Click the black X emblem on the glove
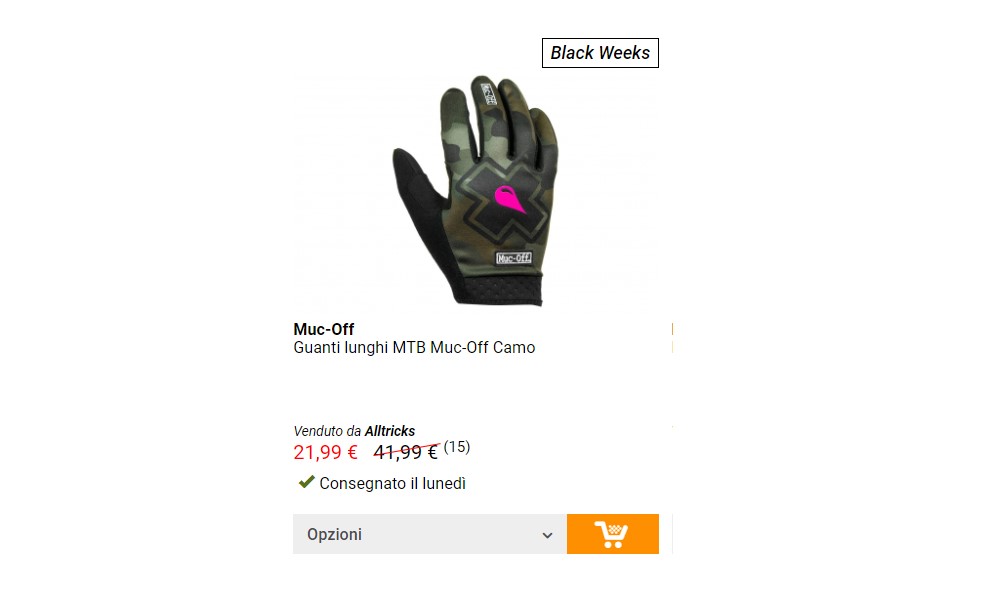This screenshot has width=1000, height=600. pyautogui.click(x=502, y=199)
